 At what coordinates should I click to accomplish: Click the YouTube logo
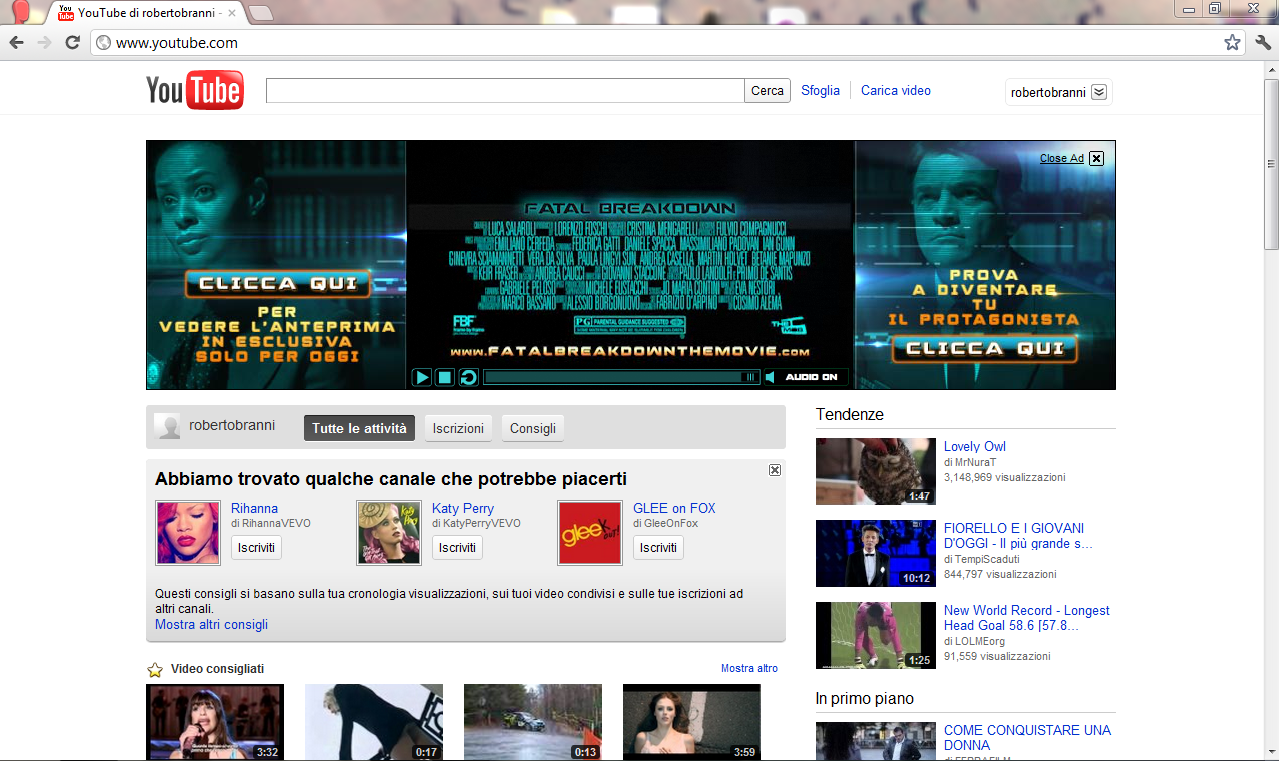pyautogui.click(x=195, y=90)
